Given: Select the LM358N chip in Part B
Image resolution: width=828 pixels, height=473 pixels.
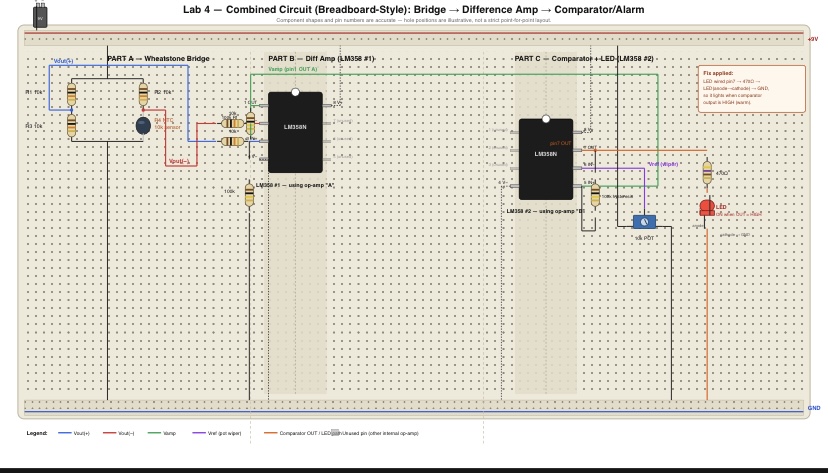Looking at the screenshot, I should click(295, 132).
